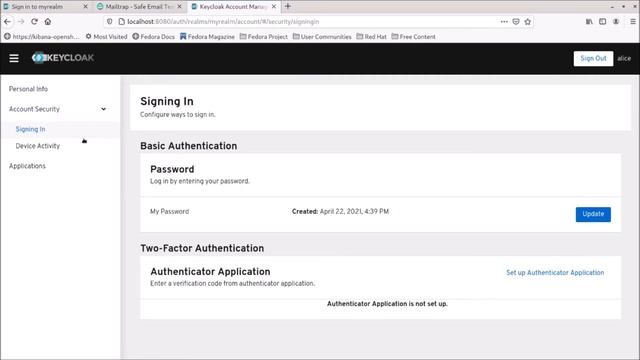This screenshot has height=360, width=640.
Task: Click the Keycloak logo
Action: pyautogui.click(x=63, y=58)
